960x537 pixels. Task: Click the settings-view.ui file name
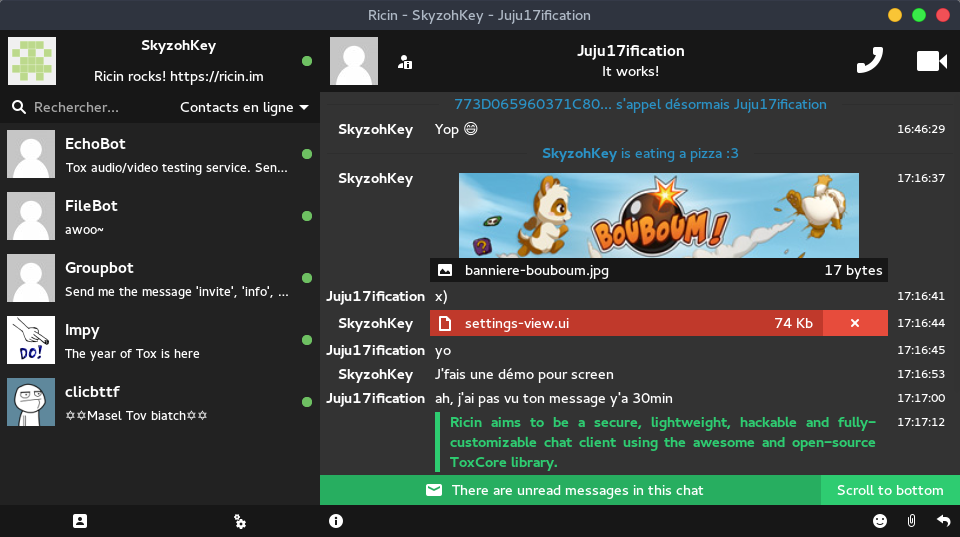(x=517, y=323)
